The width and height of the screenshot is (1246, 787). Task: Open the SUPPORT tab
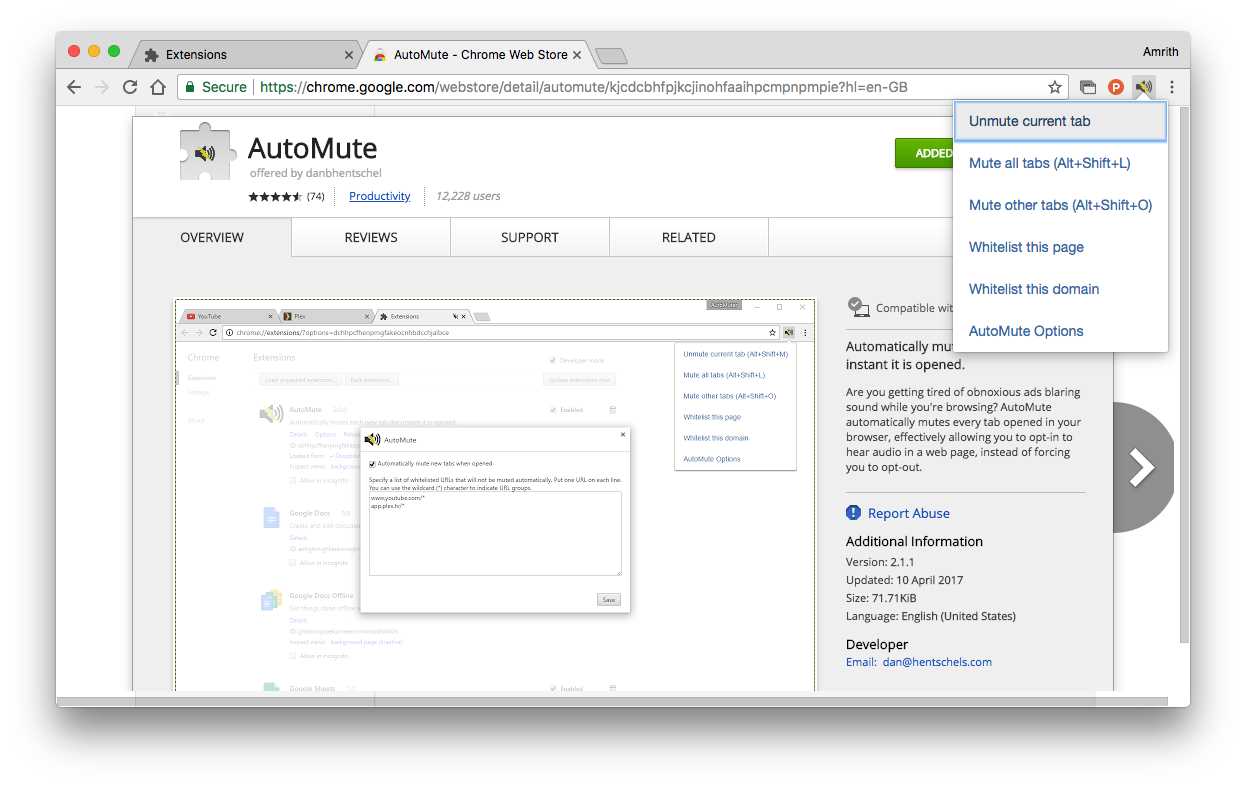530,237
